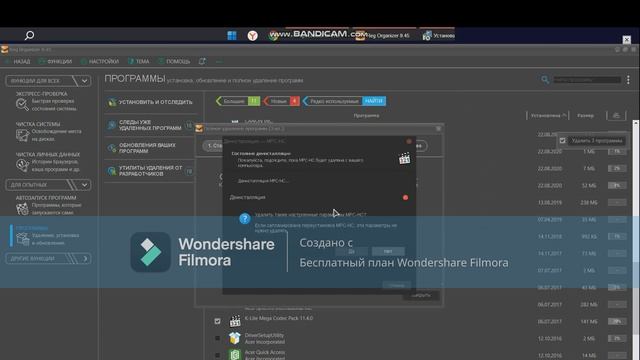Click the Обновления ваших программ icon
The width and height of the screenshot is (640, 360).
pos(112,148)
